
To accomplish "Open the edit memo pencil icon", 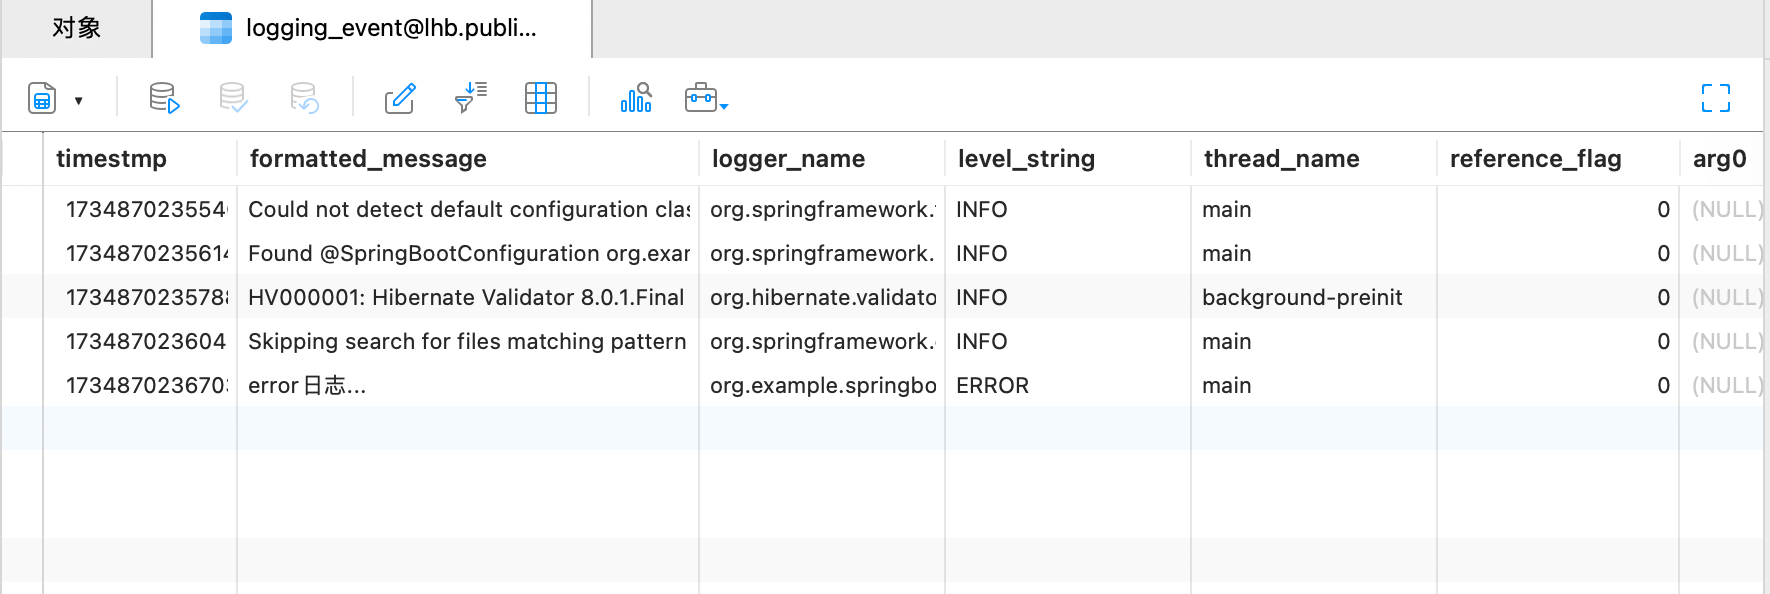I will pyautogui.click(x=400, y=98).
